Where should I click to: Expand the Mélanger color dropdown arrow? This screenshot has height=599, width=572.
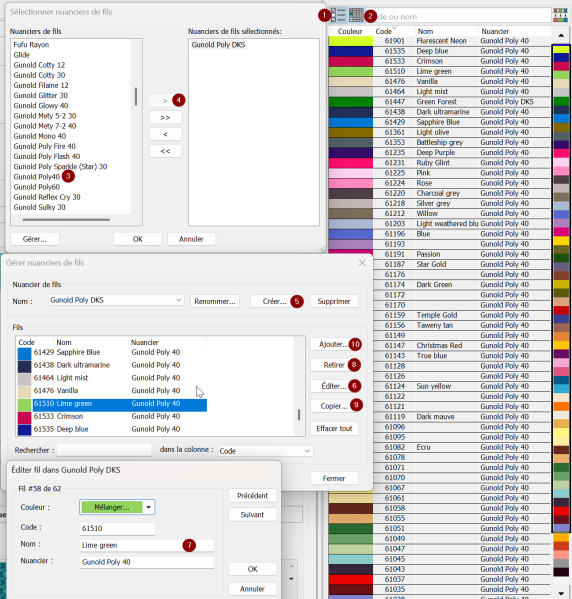(x=149, y=507)
